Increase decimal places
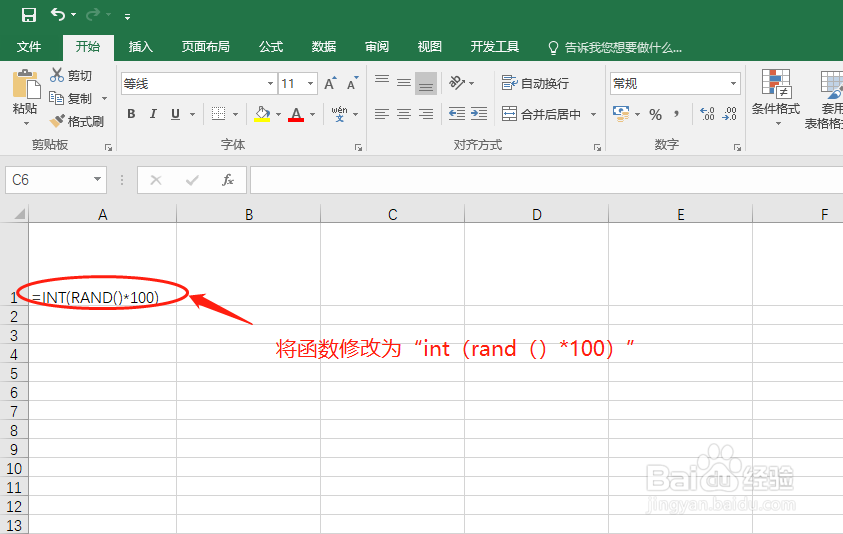Viewport: 843px width, 534px height. (708, 114)
